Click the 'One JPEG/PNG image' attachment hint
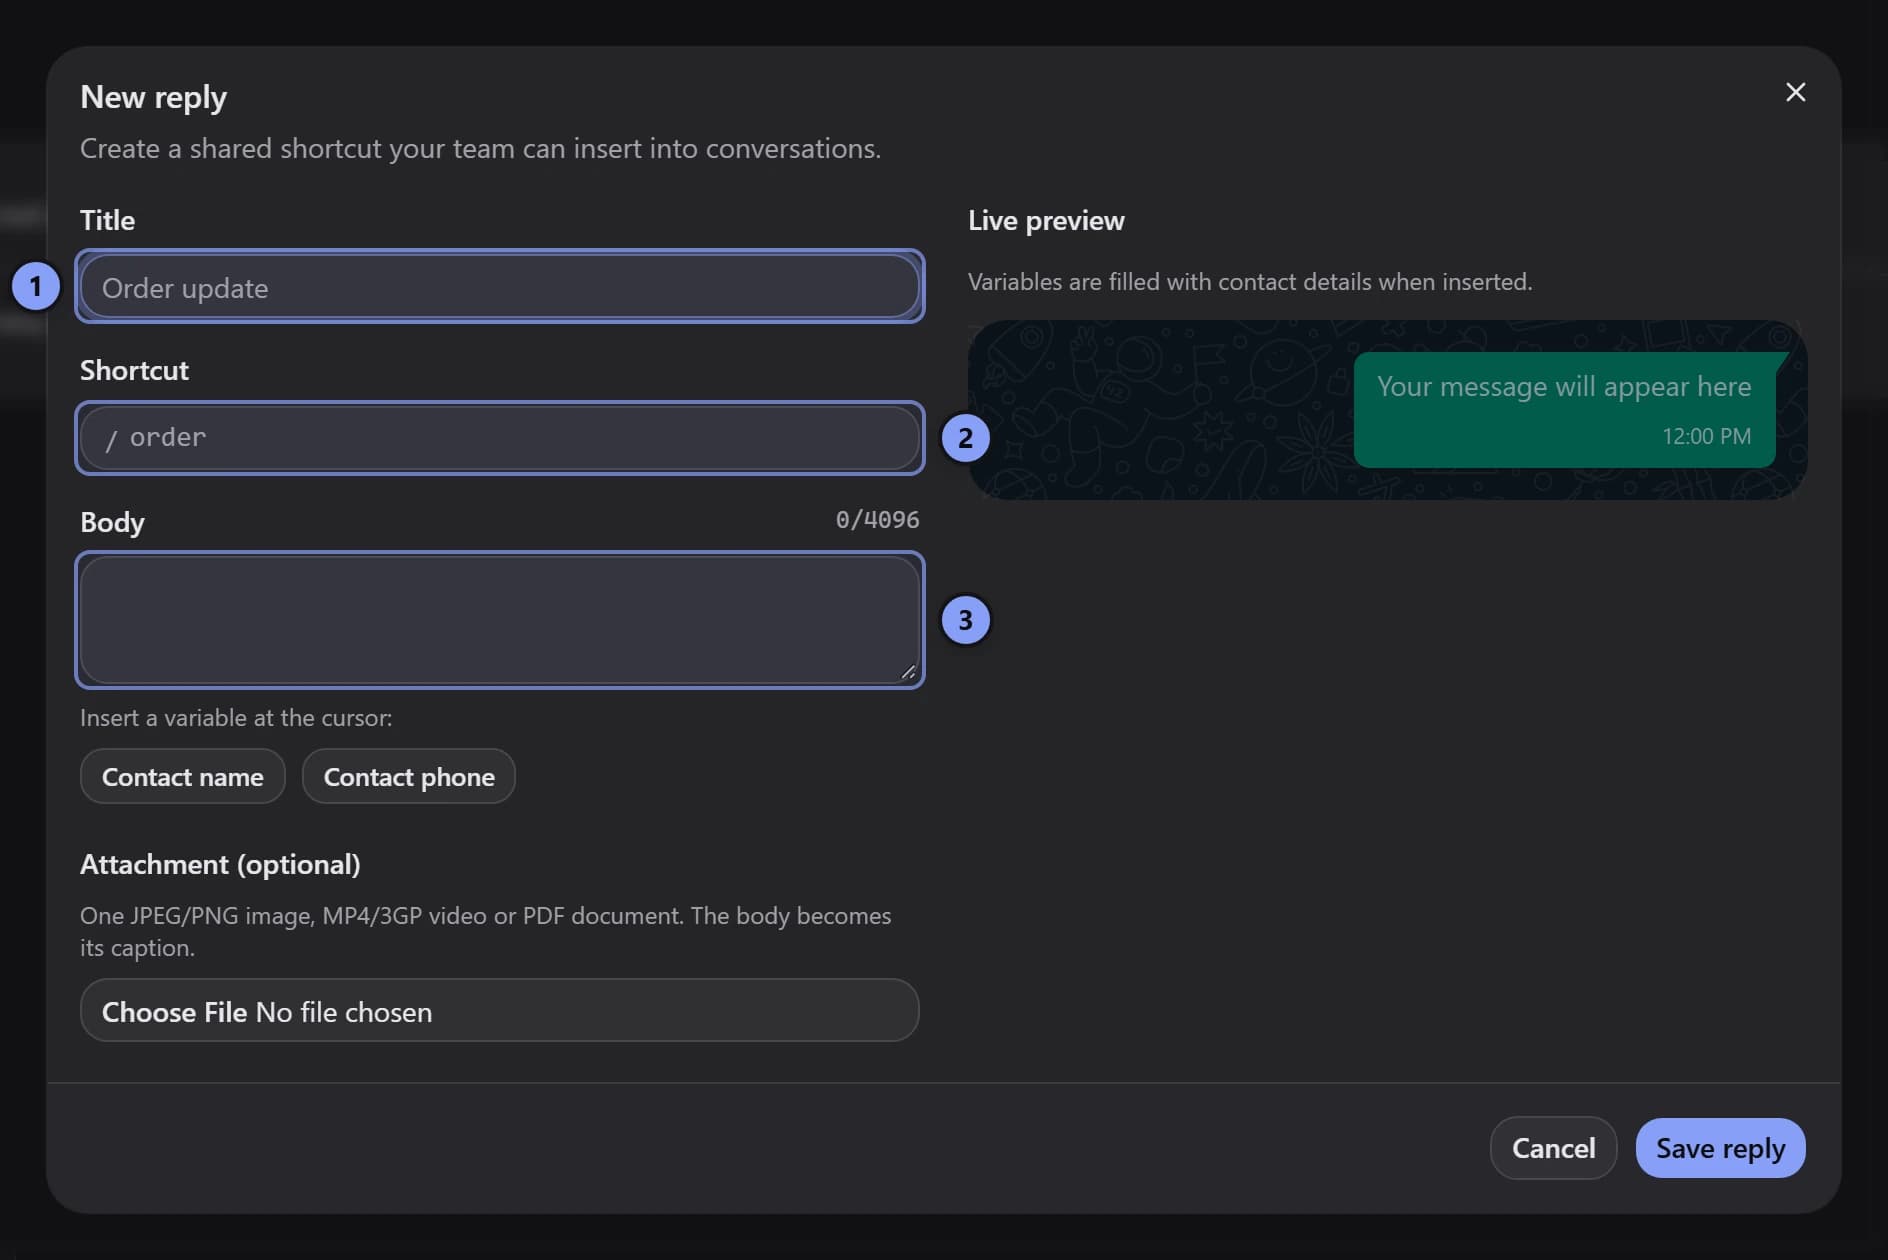The width and height of the screenshot is (1888, 1260). coord(486,931)
